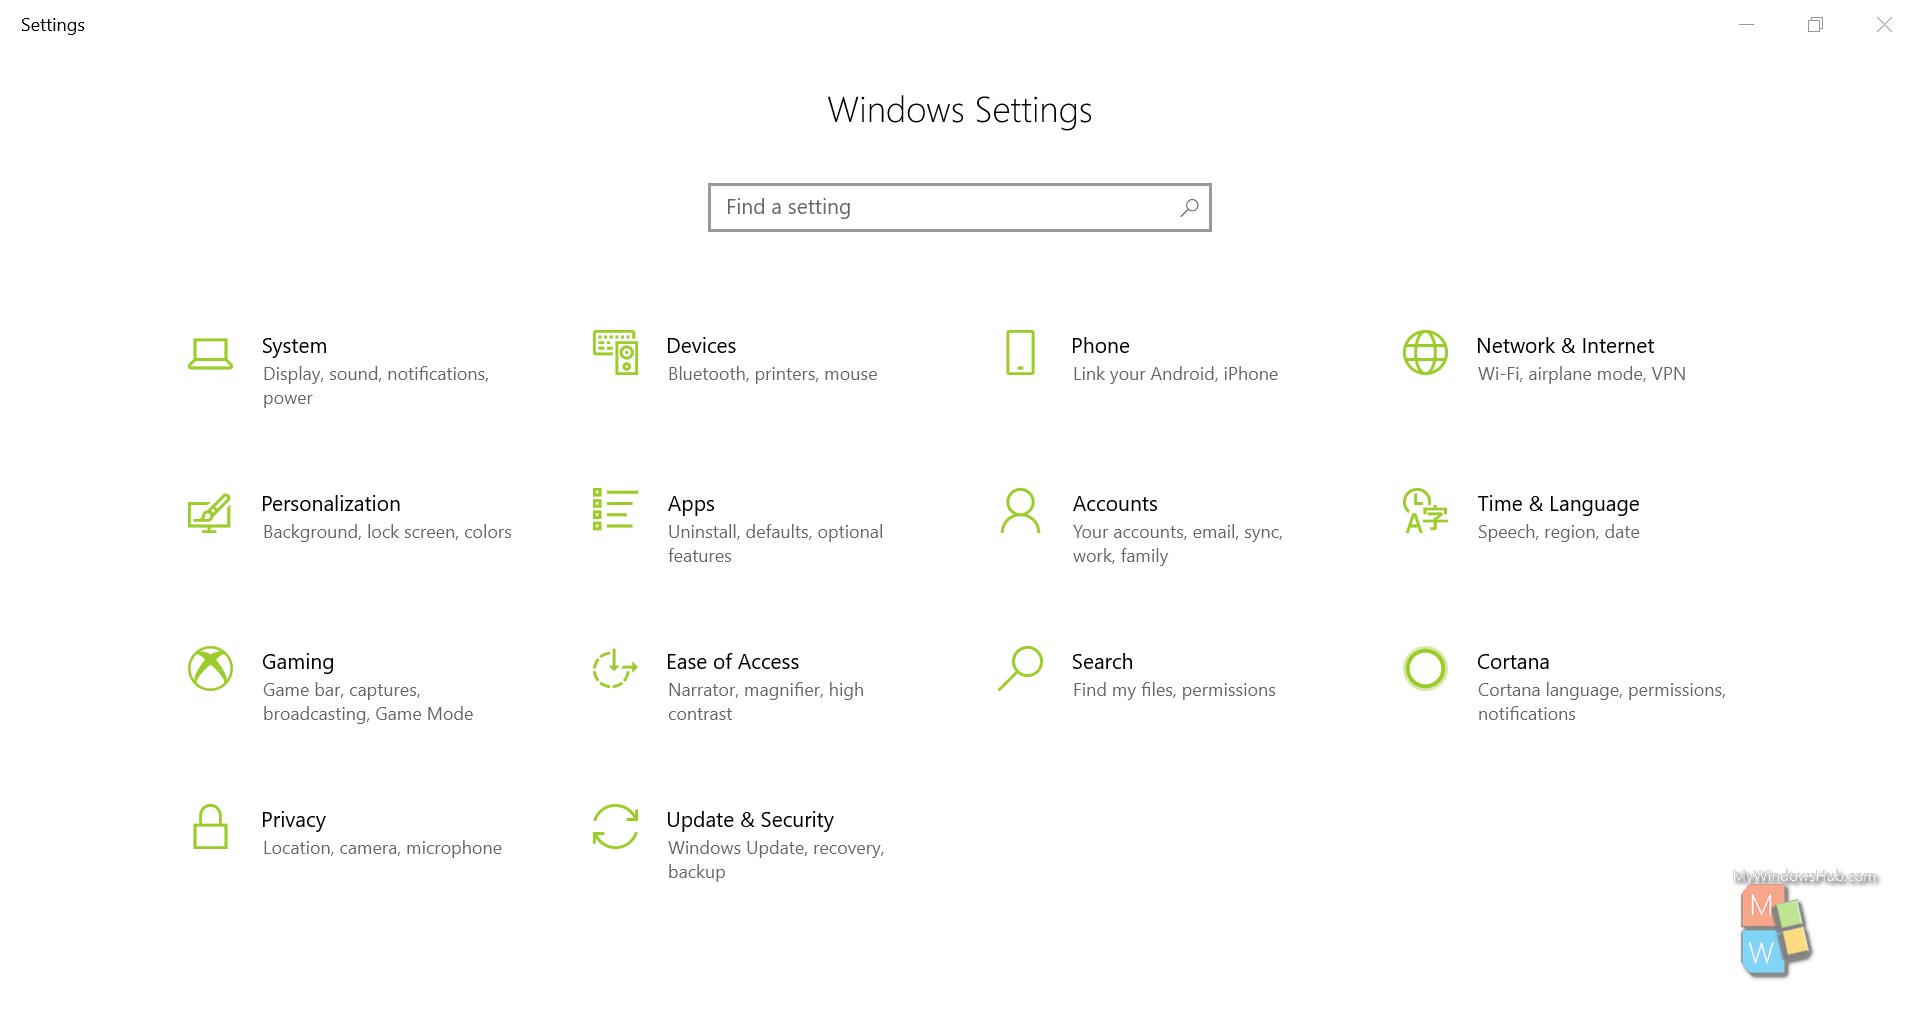Open the Privacy category title

293,820
